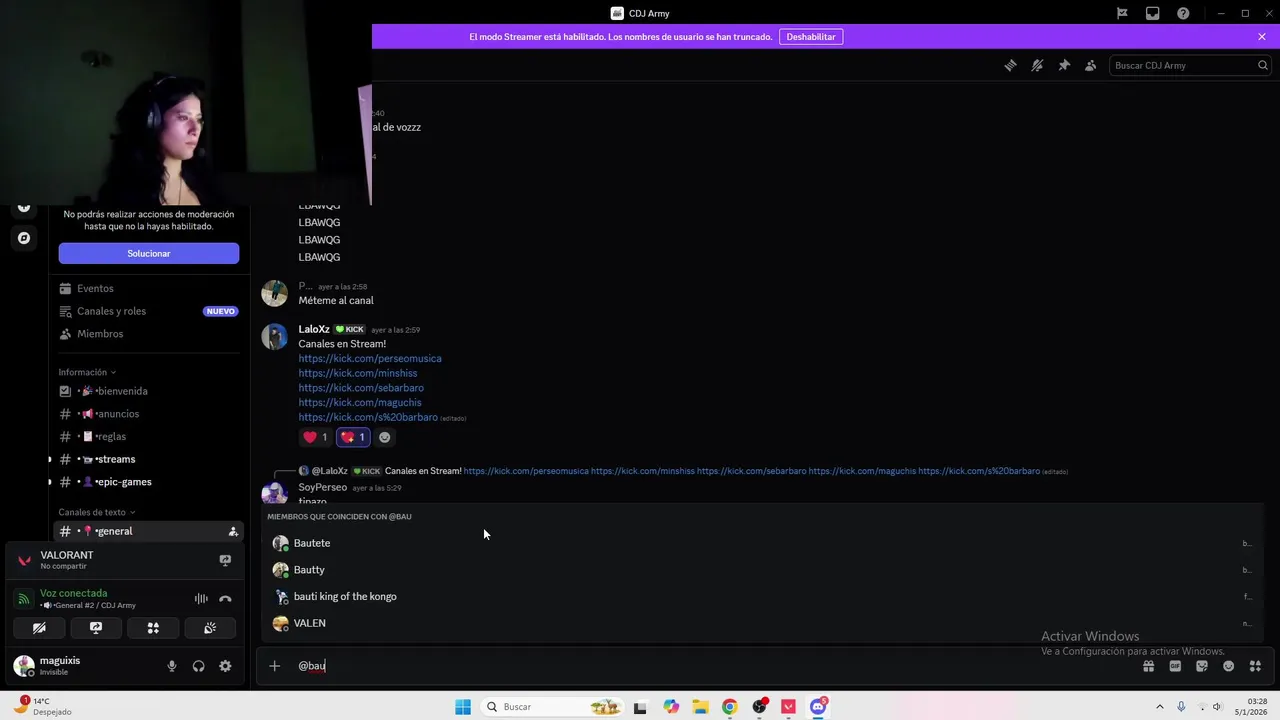This screenshot has height=720, width=1280.
Task: Open voice connection signal icon
Action: click(x=24, y=598)
